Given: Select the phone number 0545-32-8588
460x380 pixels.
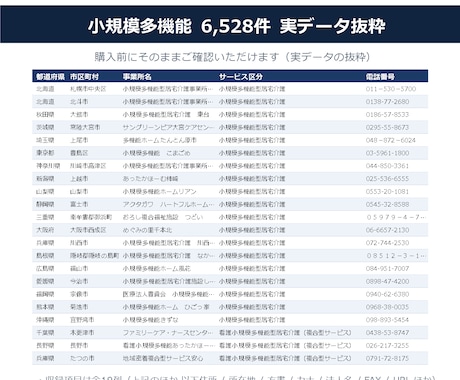Looking at the screenshot, I should pos(387,204).
